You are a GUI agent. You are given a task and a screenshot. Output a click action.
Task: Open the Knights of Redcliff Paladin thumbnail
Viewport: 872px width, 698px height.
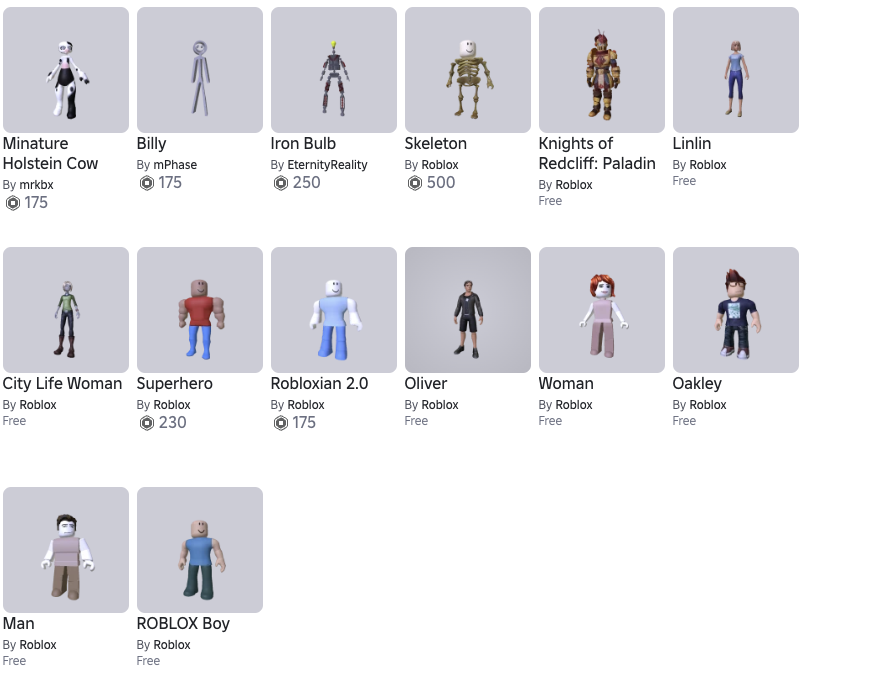coord(602,70)
